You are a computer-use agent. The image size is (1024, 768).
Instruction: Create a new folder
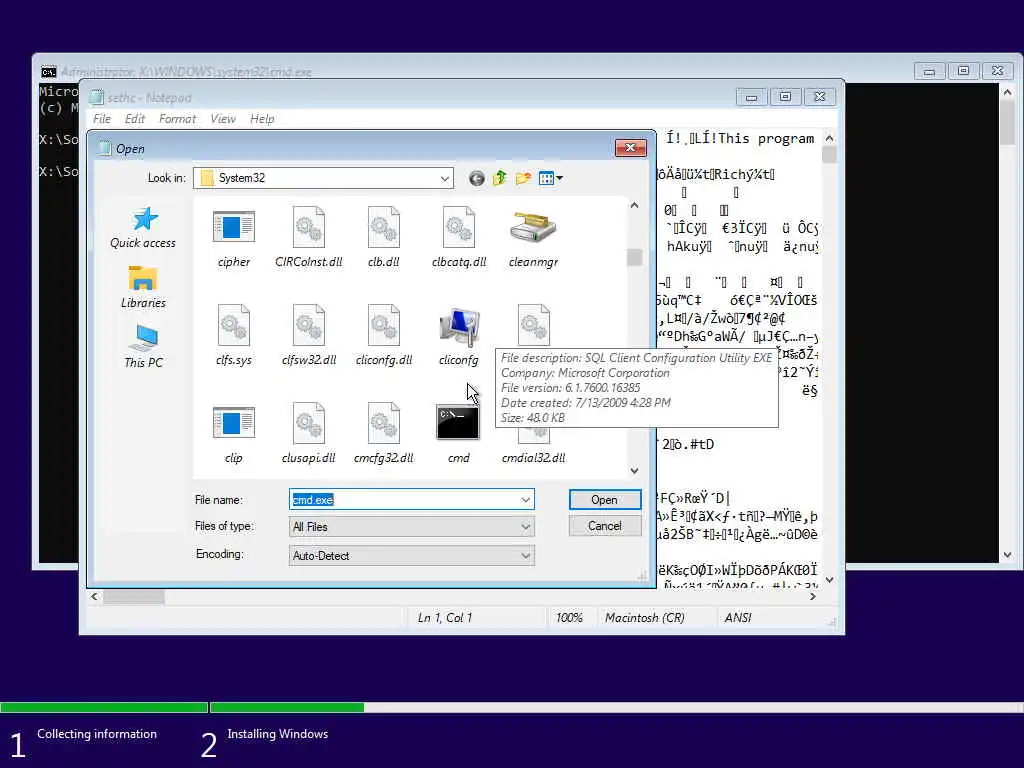point(523,178)
